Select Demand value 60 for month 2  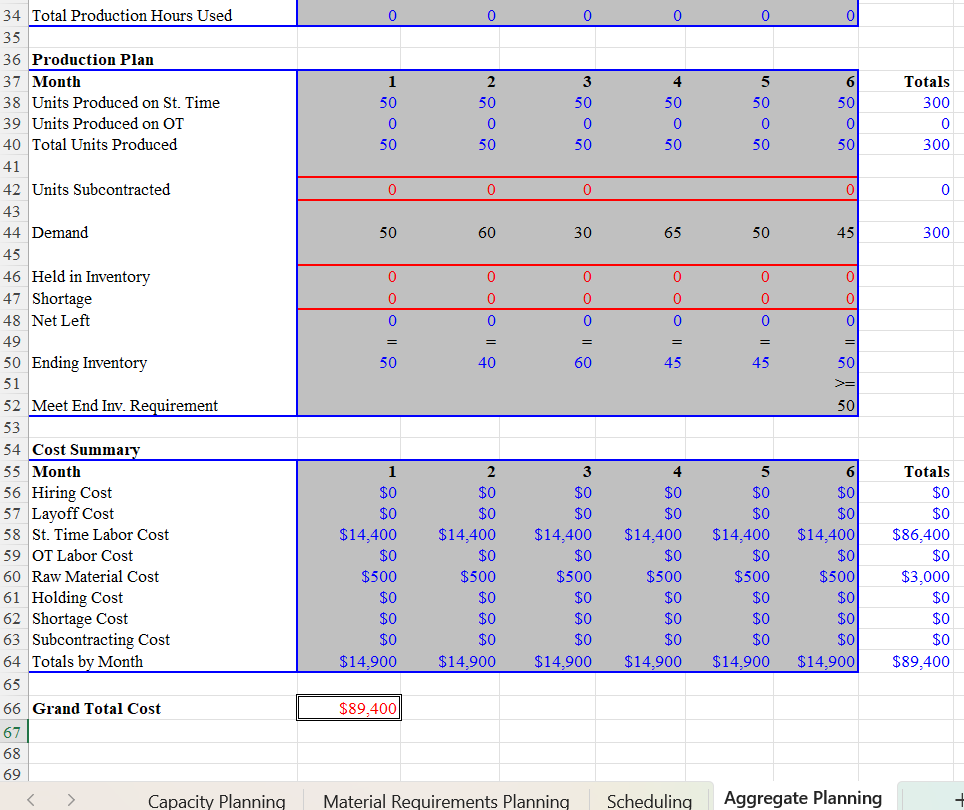(x=487, y=233)
